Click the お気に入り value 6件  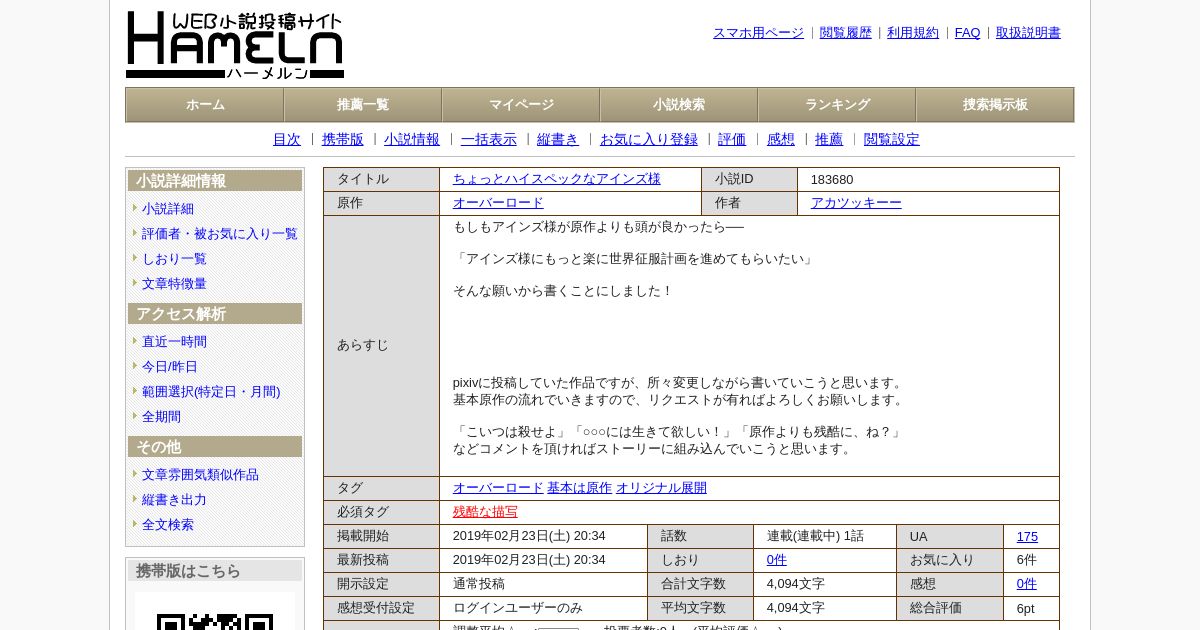pyautogui.click(x=1027, y=560)
